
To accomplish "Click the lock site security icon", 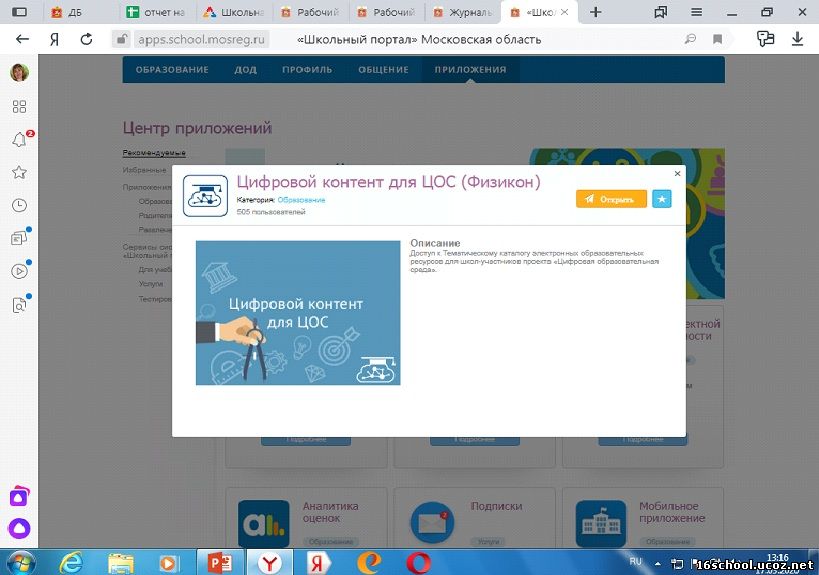I will coord(121,39).
